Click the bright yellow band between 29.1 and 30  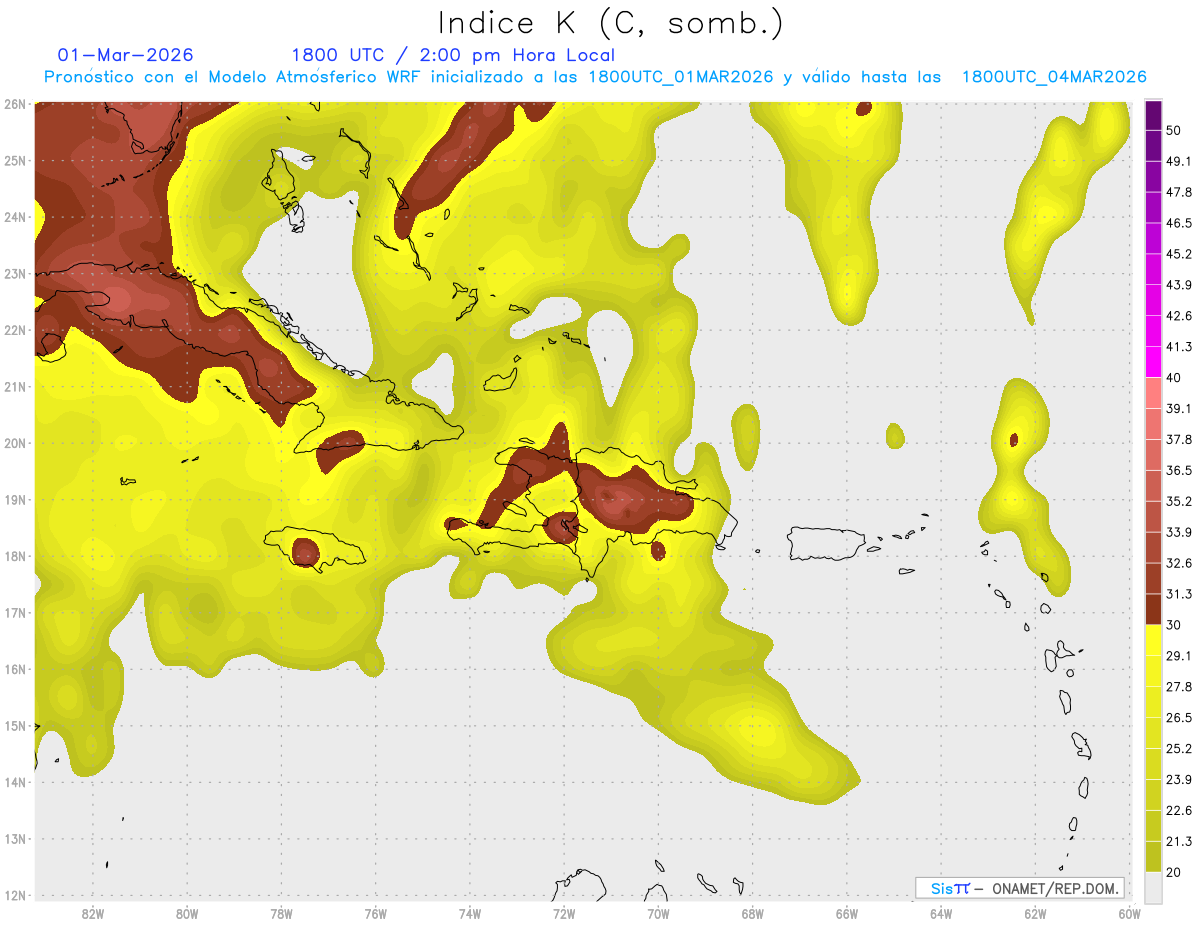1153,640
